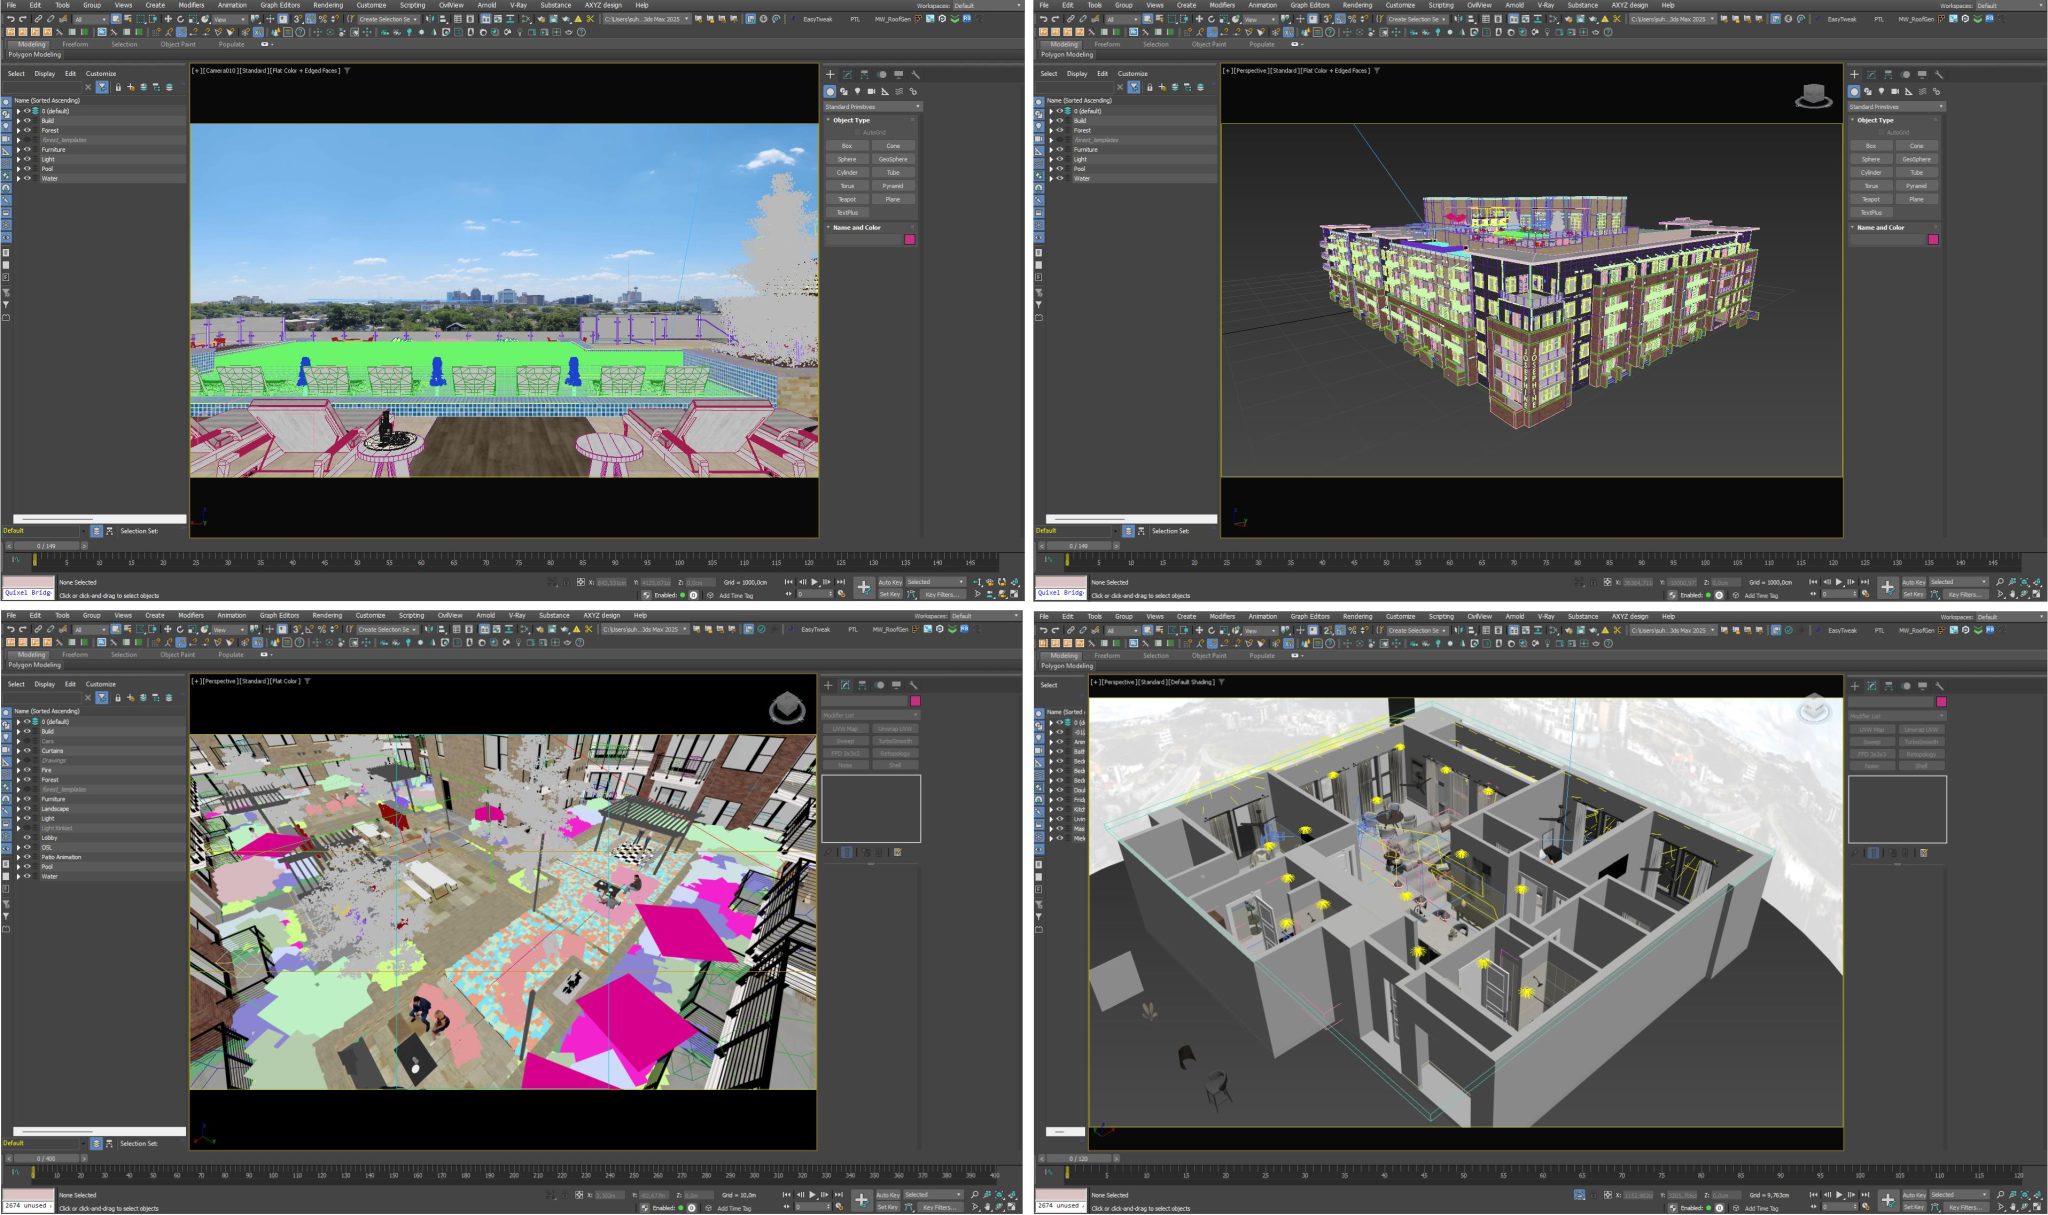Hide the Furniture layer in Camera010 window
Screen dimensions: 2048x1215
pos(28,149)
